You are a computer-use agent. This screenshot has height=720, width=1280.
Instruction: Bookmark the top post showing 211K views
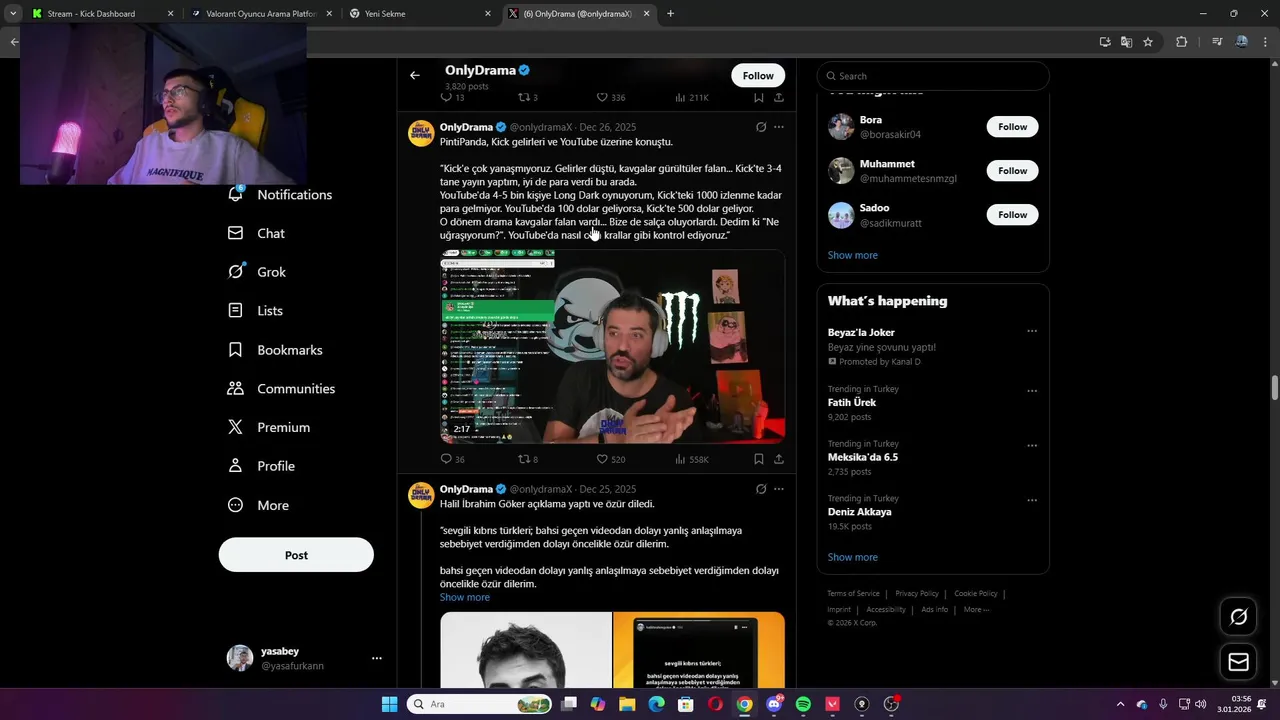click(759, 97)
